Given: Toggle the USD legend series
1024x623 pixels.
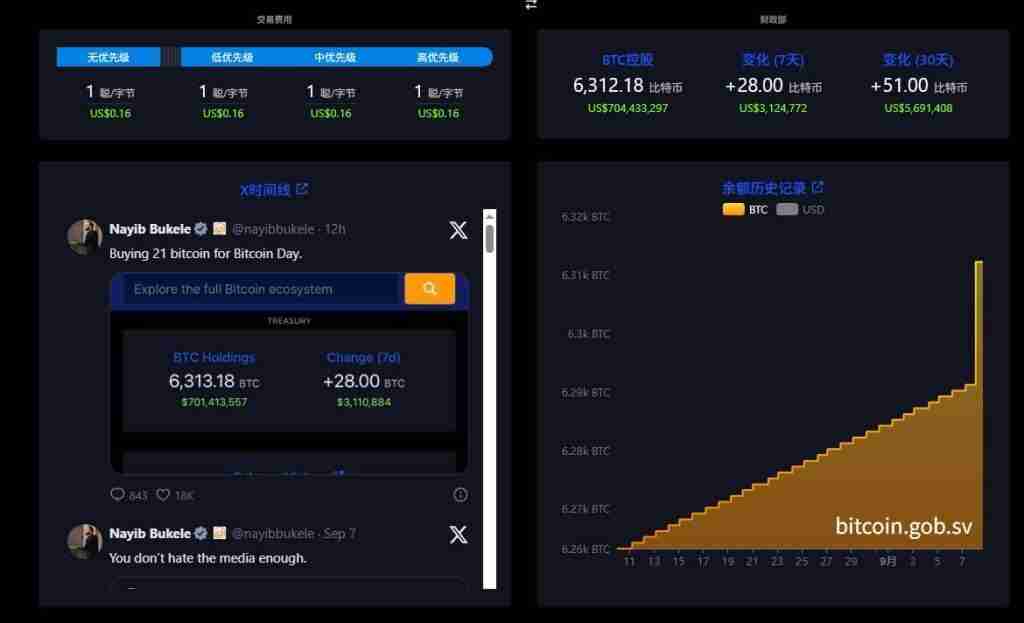Looking at the screenshot, I should tap(800, 209).
